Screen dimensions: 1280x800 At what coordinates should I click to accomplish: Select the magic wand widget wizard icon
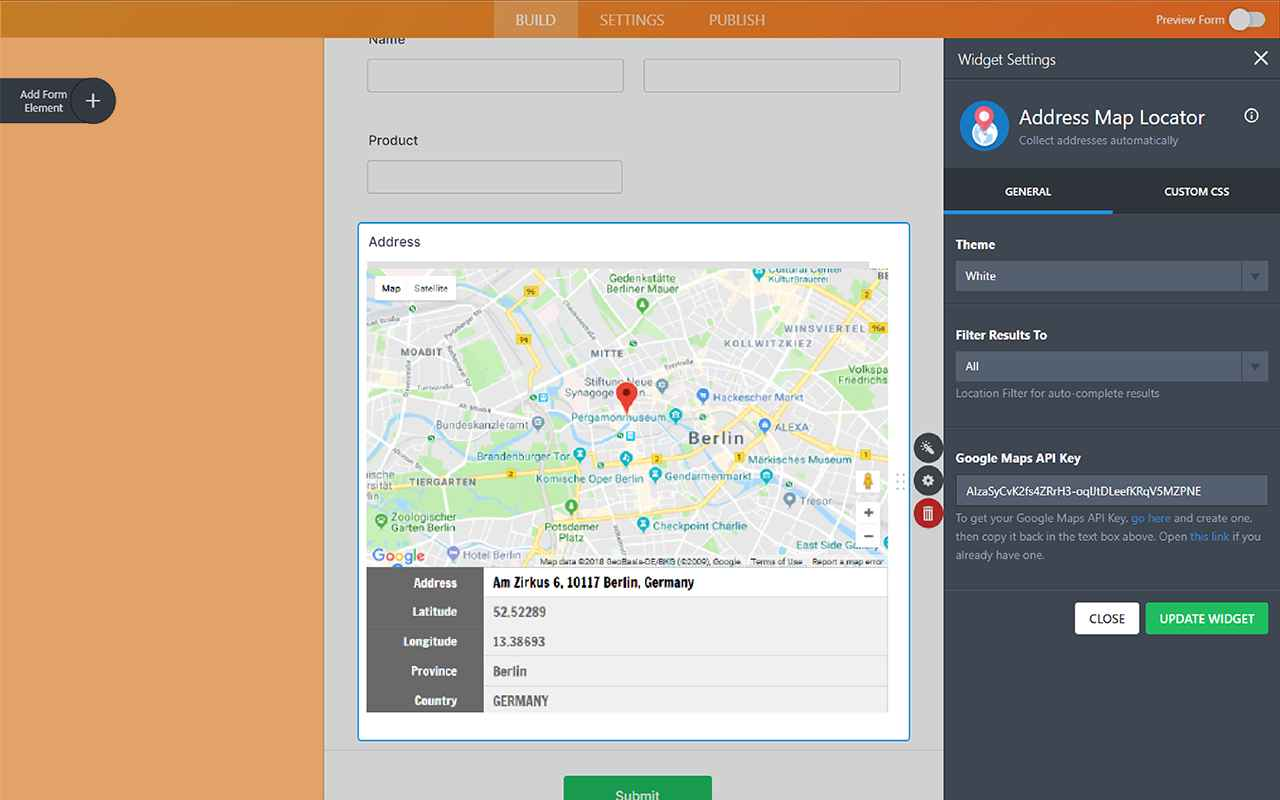tap(928, 448)
